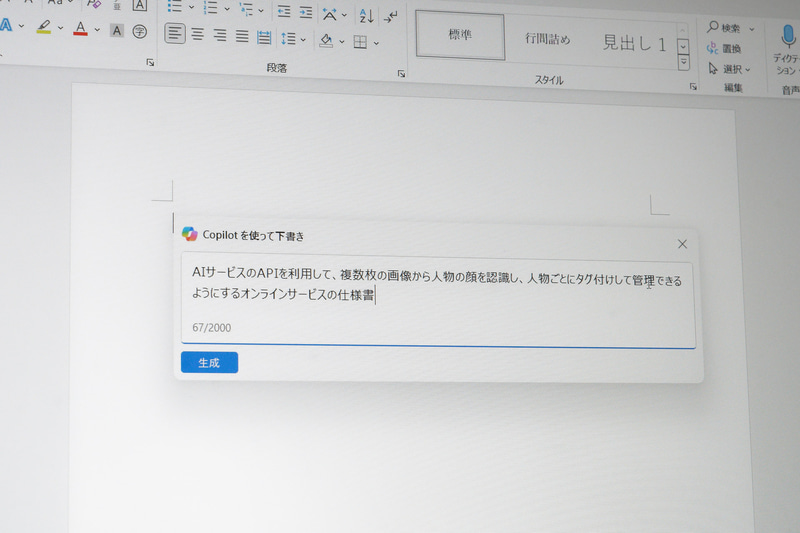Apply the character shading A button

(x=117, y=31)
